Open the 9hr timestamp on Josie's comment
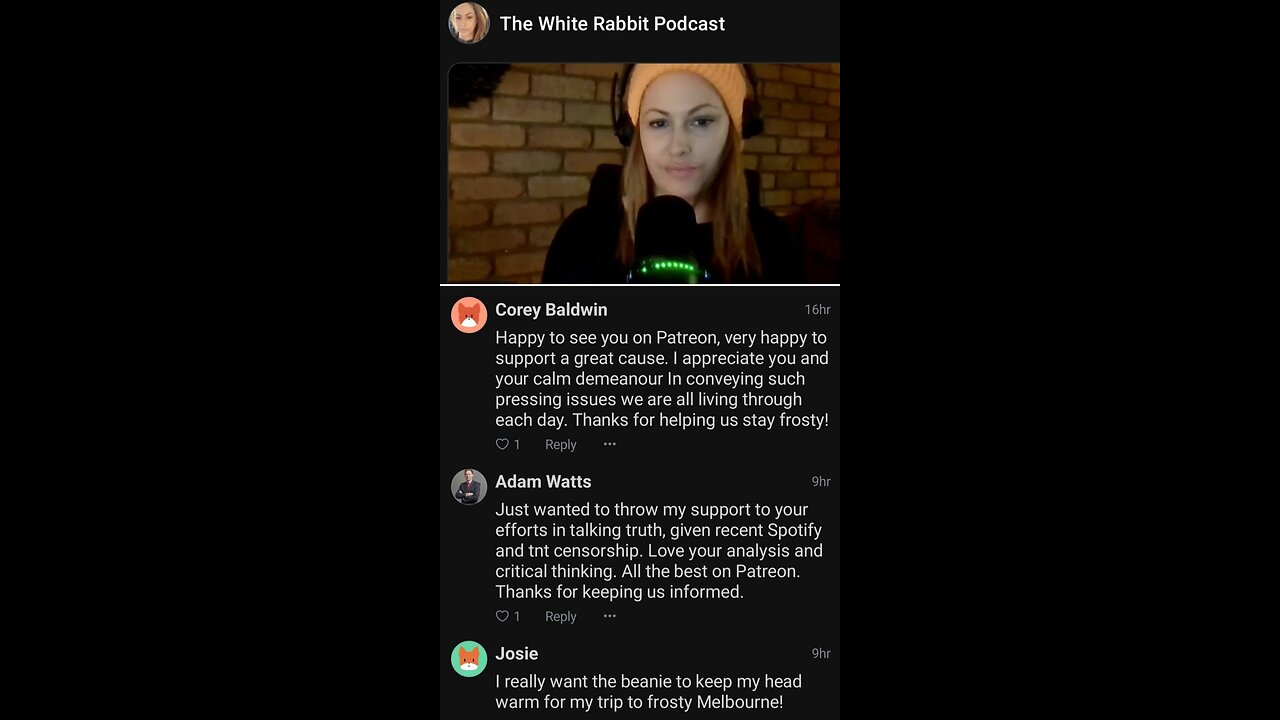 (821, 654)
